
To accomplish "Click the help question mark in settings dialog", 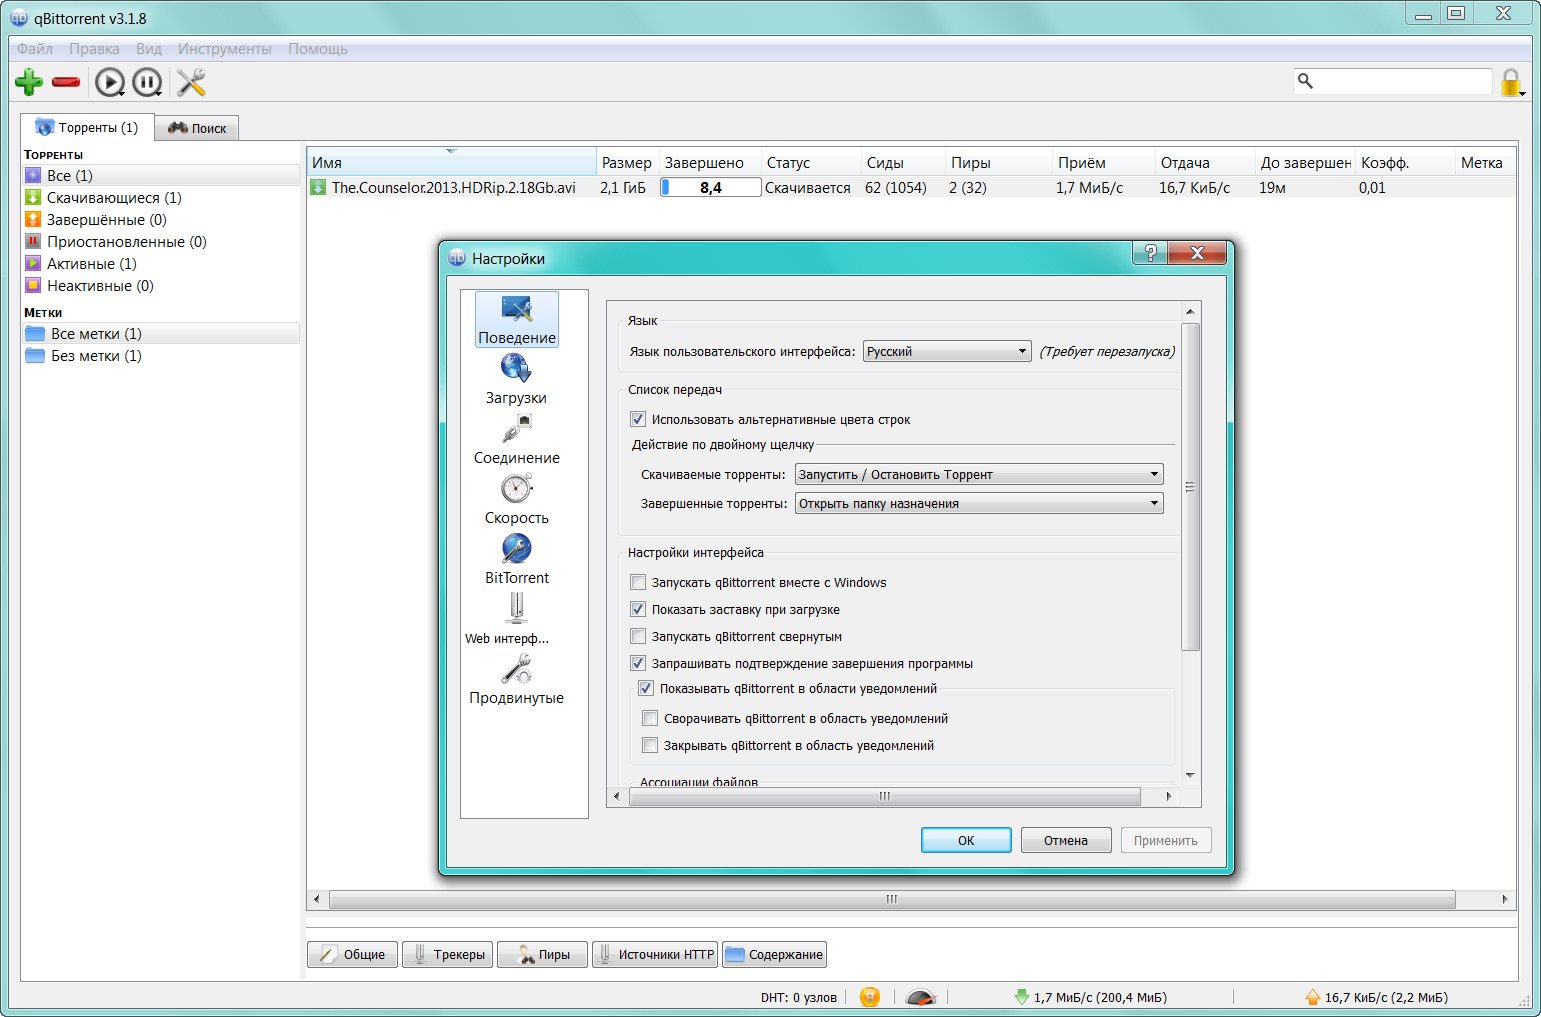I will point(1150,253).
